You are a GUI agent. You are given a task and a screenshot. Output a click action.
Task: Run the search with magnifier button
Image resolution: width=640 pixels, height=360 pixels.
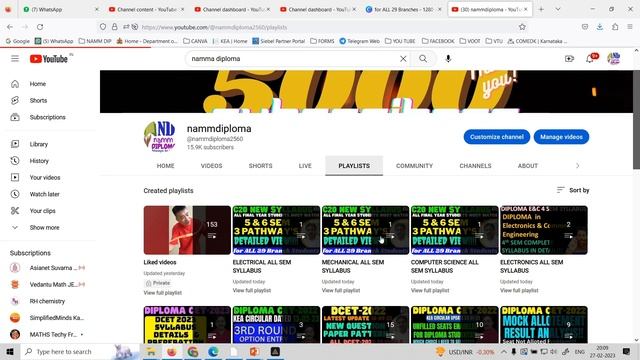(x=423, y=59)
